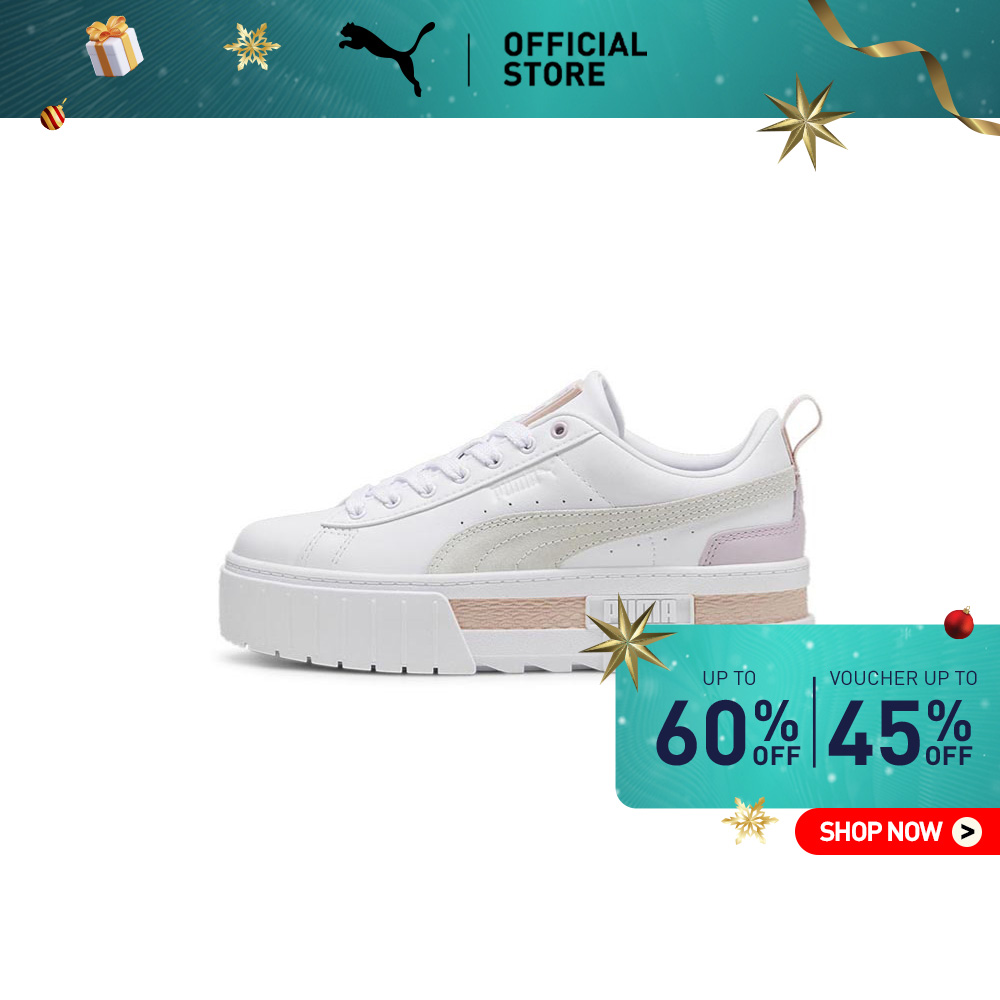Click the gift box icon in banner

click(x=114, y=47)
